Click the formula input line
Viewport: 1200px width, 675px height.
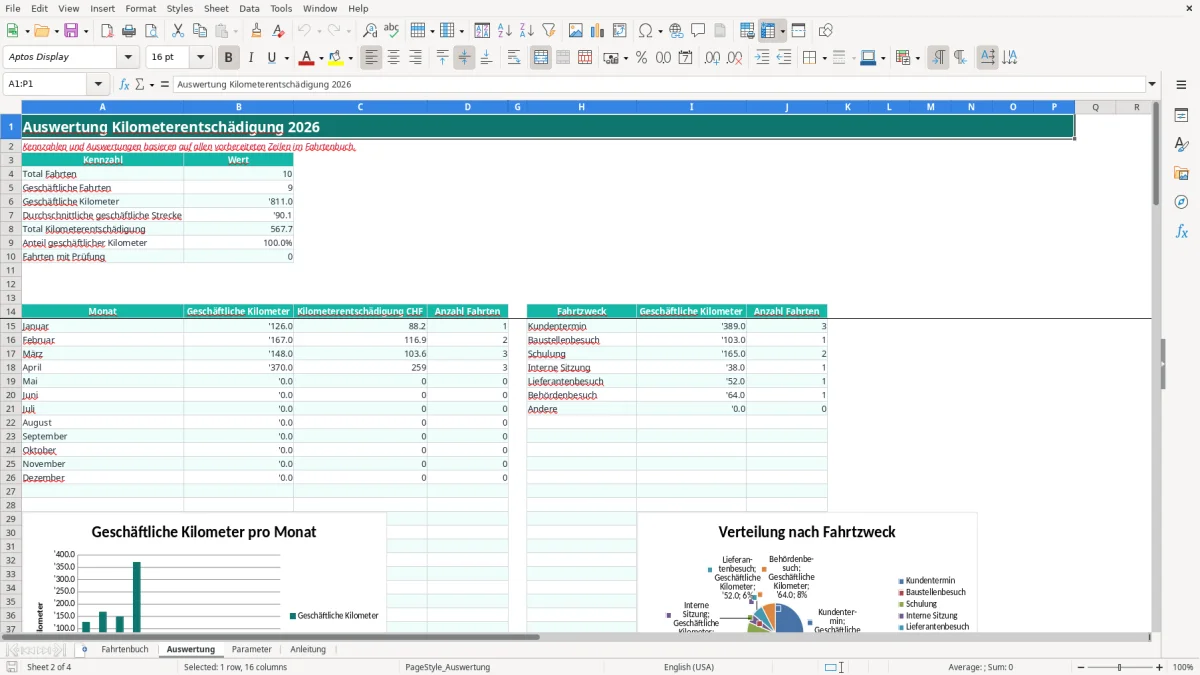coord(659,85)
